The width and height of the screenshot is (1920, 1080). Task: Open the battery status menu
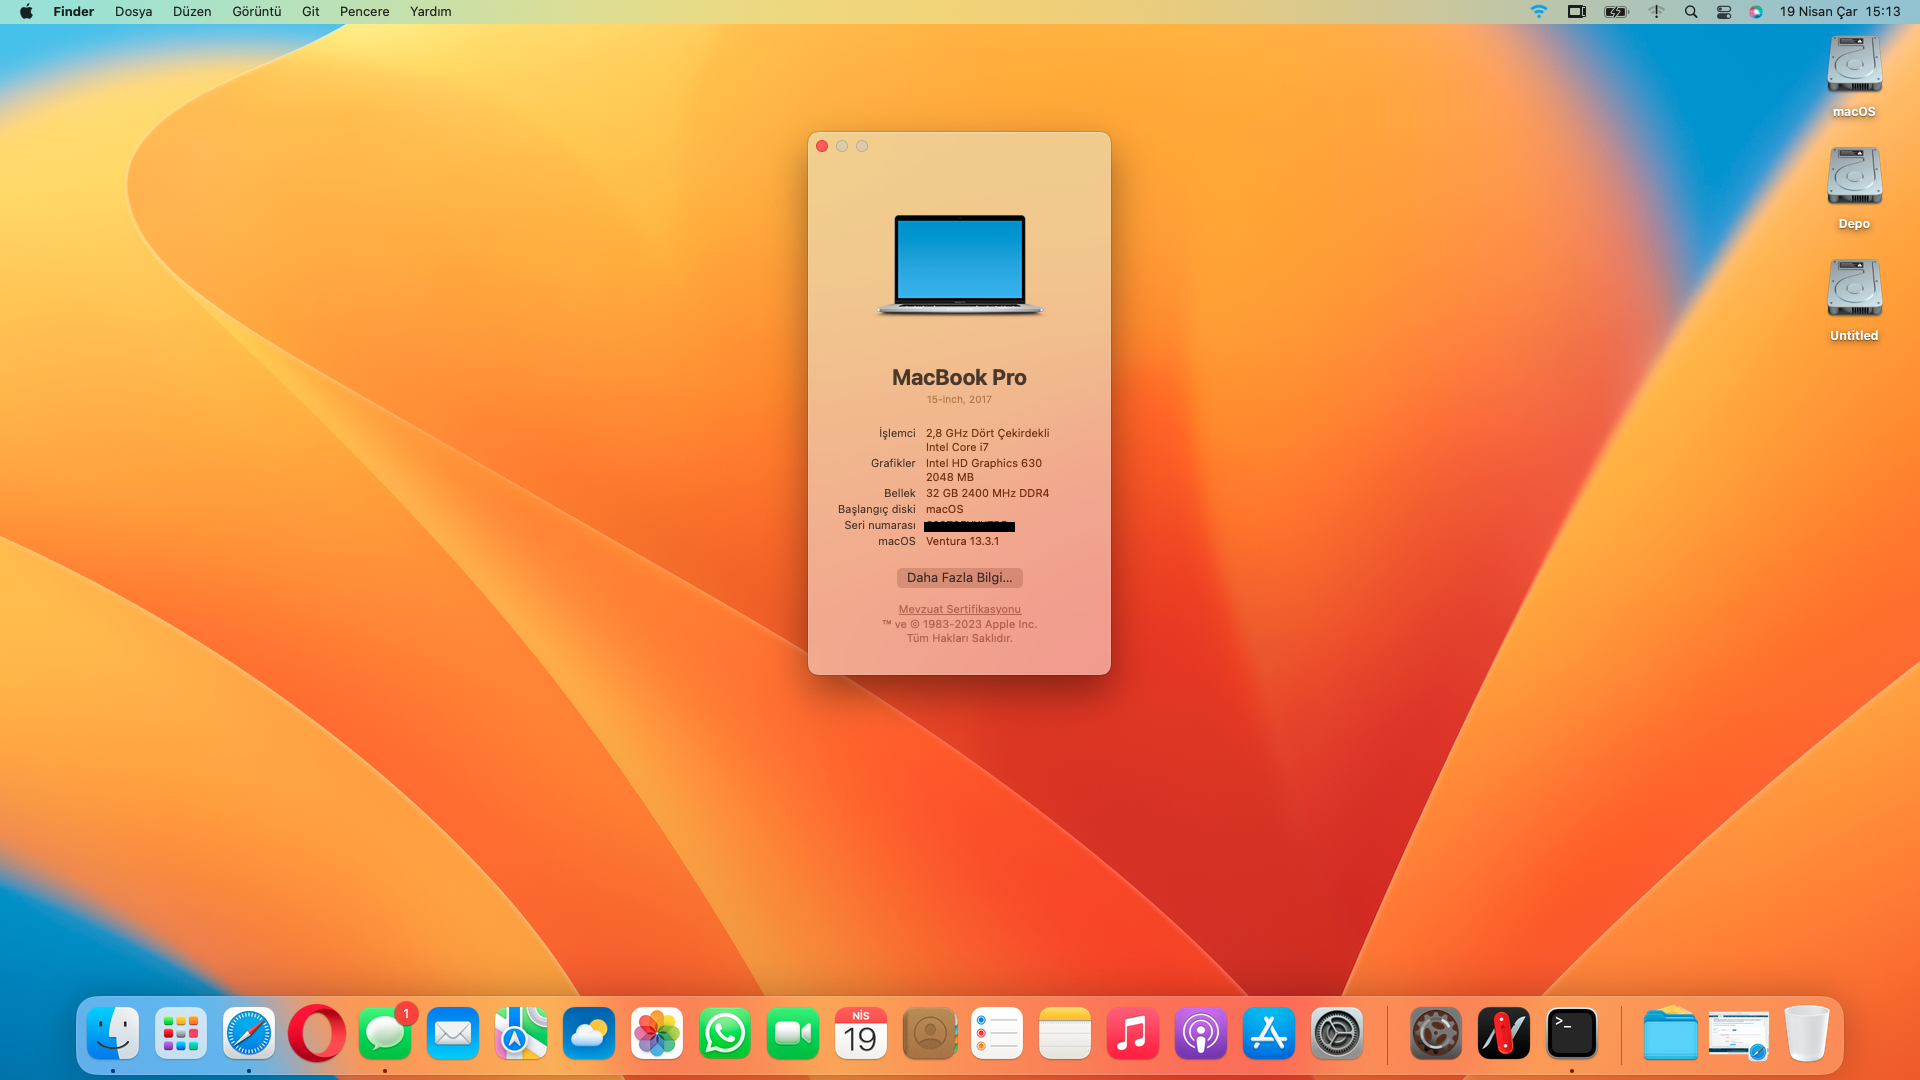pos(1616,12)
